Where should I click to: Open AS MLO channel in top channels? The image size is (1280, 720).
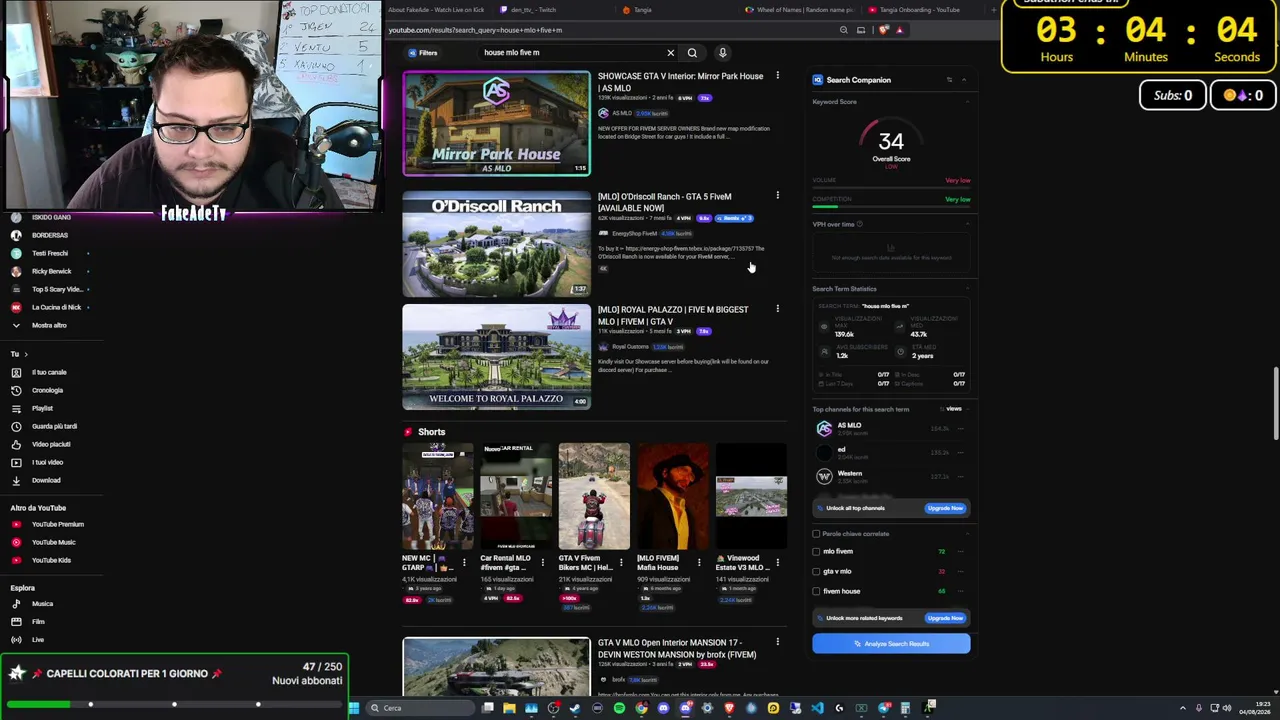point(849,426)
